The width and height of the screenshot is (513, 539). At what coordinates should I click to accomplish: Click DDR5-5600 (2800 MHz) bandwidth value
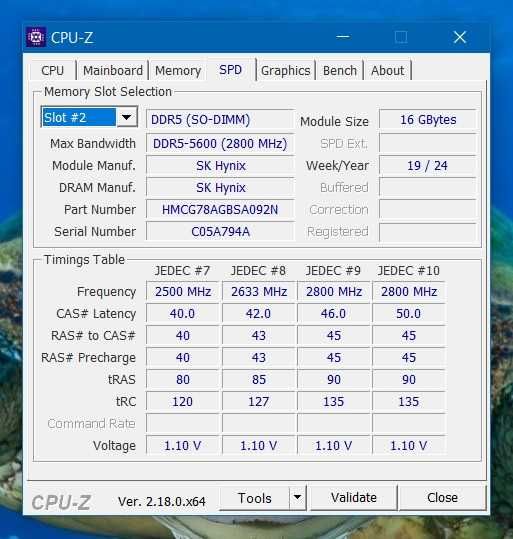pyautogui.click(x=220, y=143)
